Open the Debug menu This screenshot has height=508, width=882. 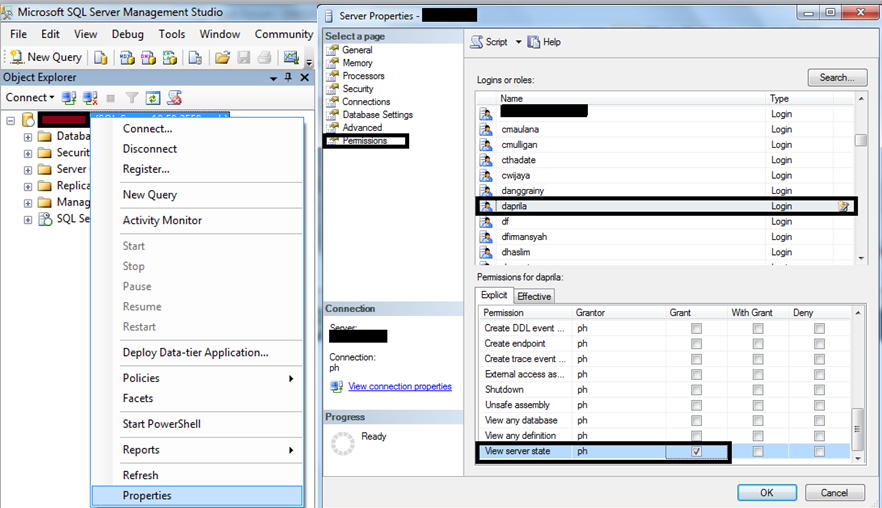click(x=128, y=34)
